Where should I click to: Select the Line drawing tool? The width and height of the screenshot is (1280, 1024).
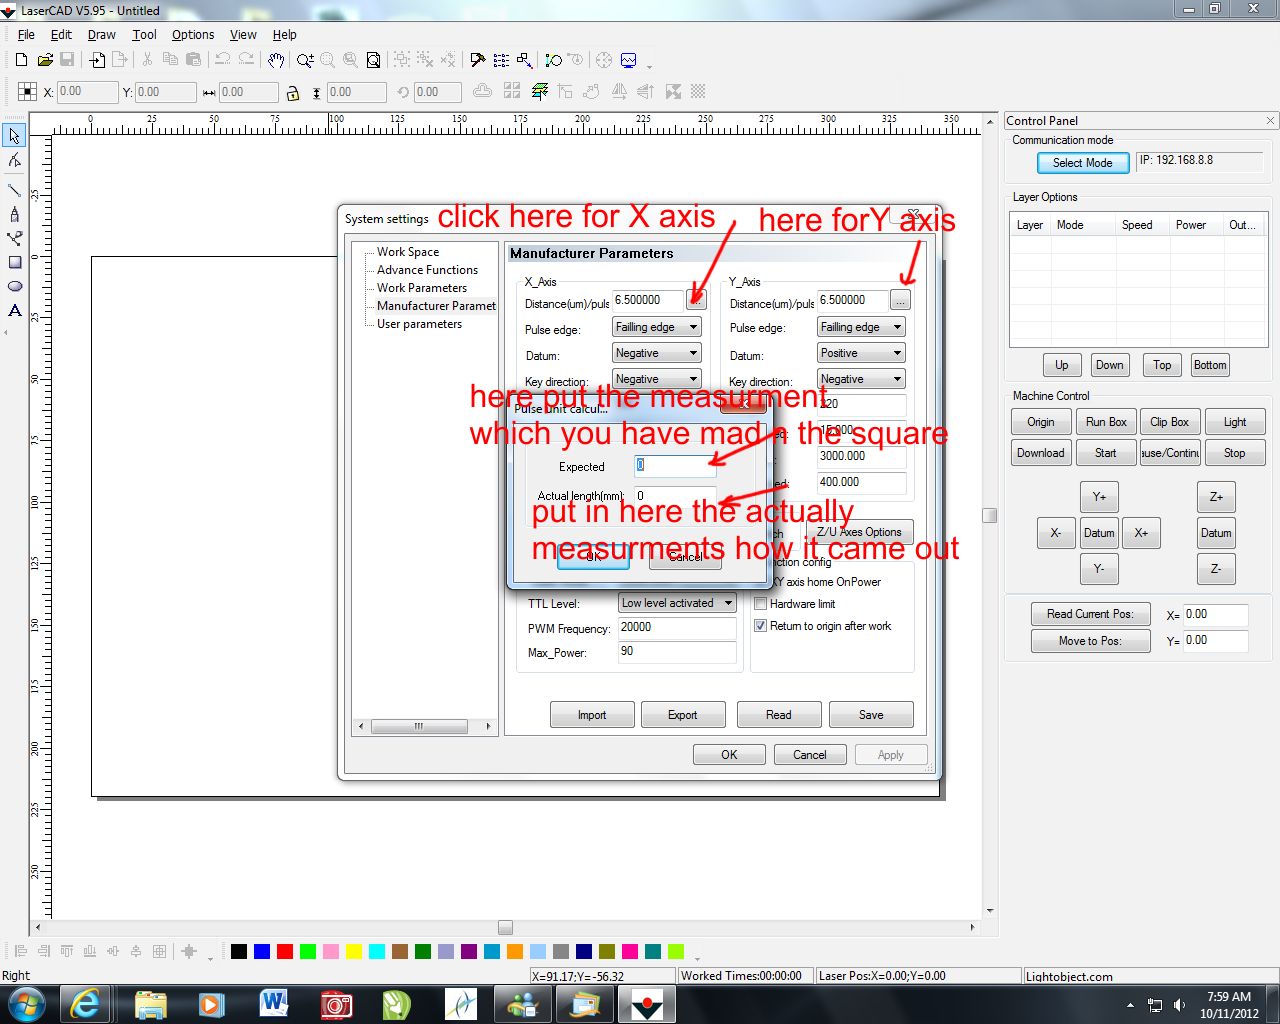pyautogui.click(x=14, y=189)
